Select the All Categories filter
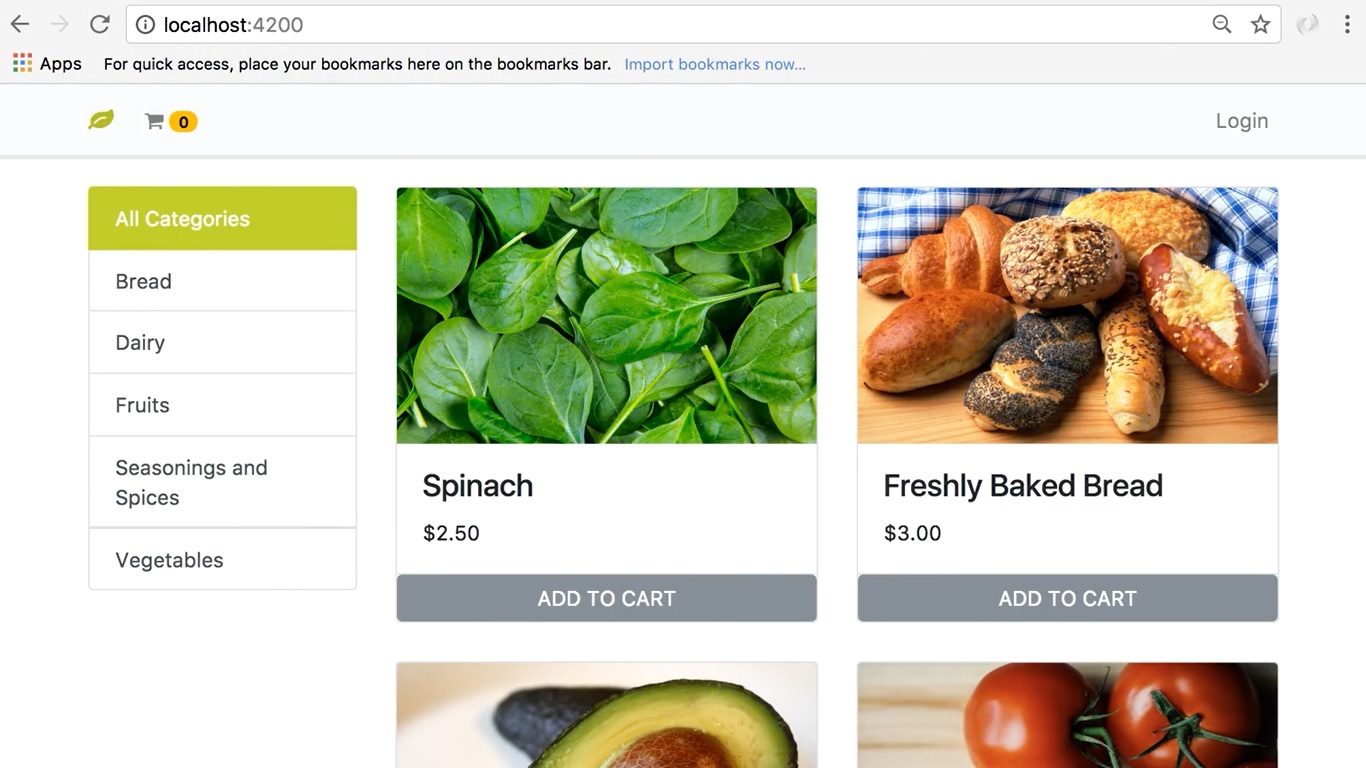The height and width of the screenshot is (768, 1366). point(222,218)
